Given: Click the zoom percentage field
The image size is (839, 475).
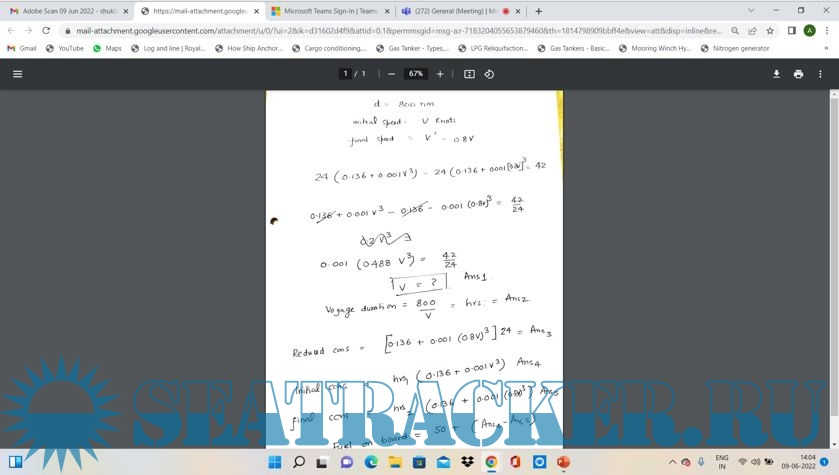Looking at the screenshot, I should click(415, 74).
